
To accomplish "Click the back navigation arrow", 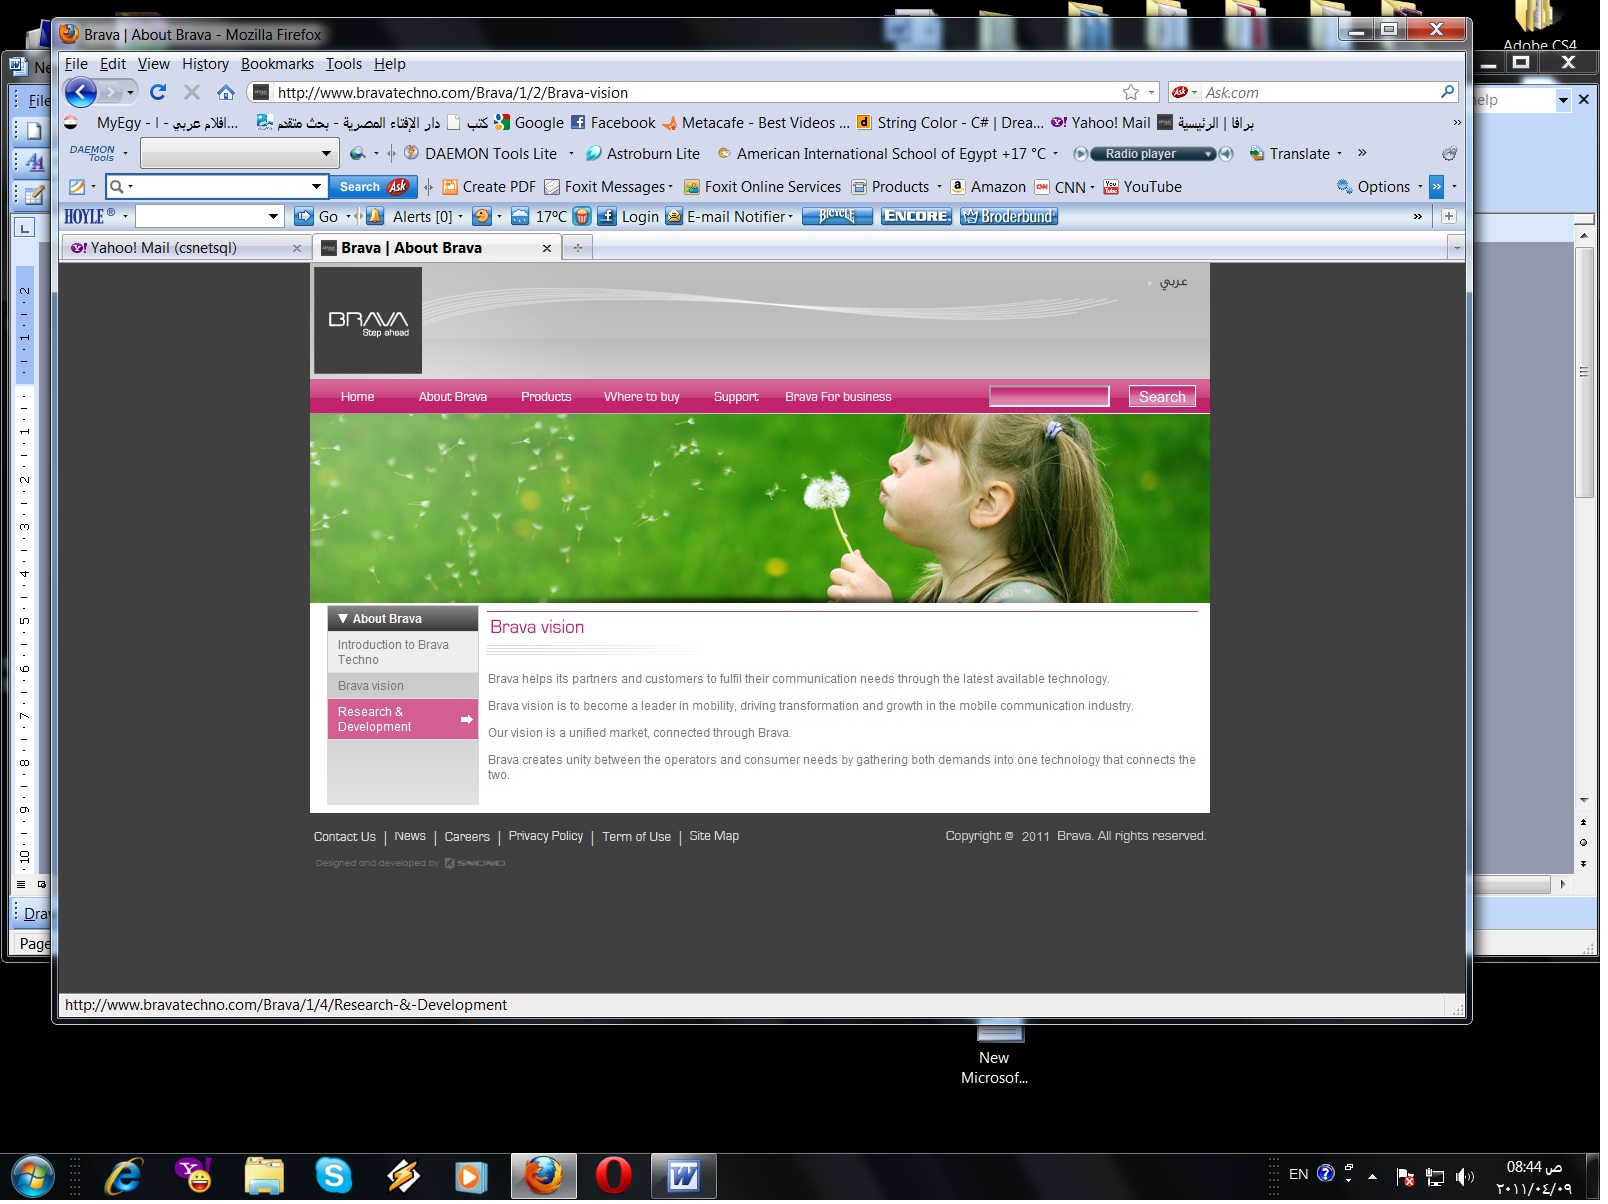I will (x=82, y=93).
